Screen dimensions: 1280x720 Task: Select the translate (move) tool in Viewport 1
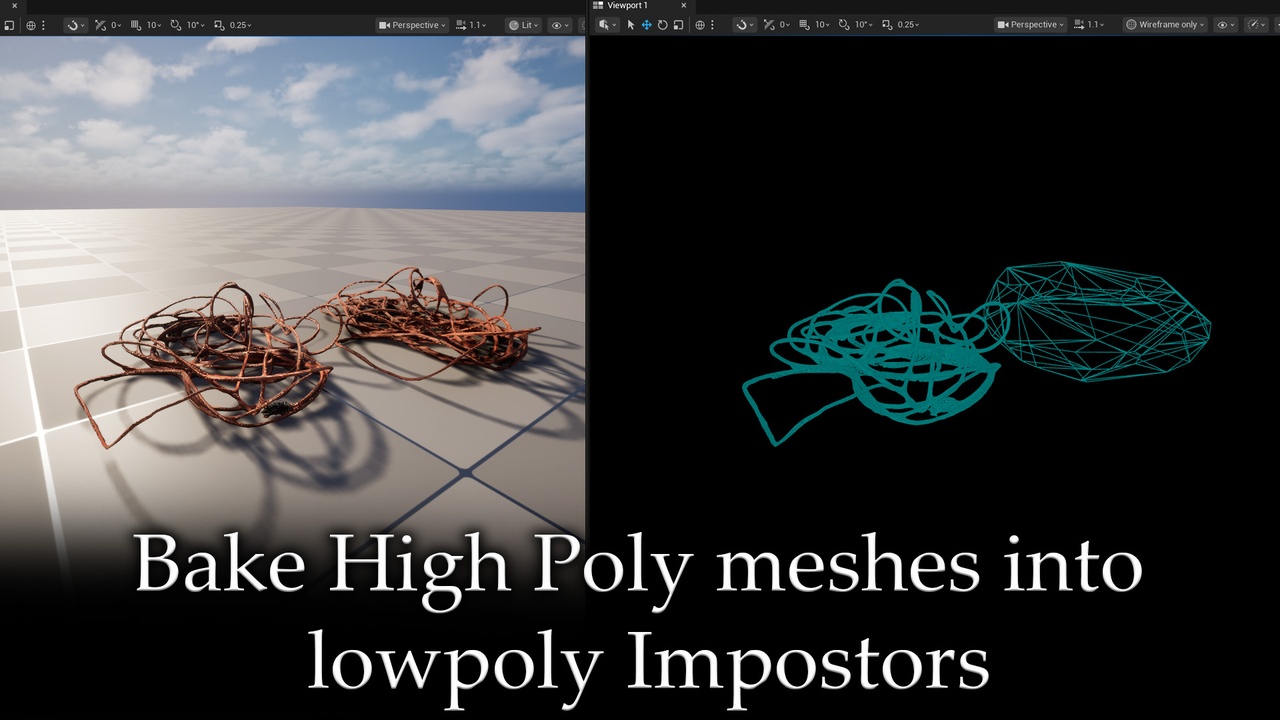pos(647,25)
